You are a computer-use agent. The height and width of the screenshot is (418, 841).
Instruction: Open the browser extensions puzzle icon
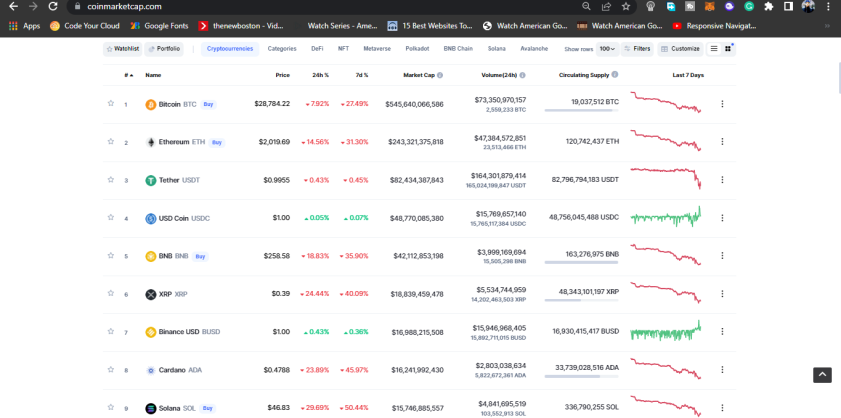click(769, 6)
